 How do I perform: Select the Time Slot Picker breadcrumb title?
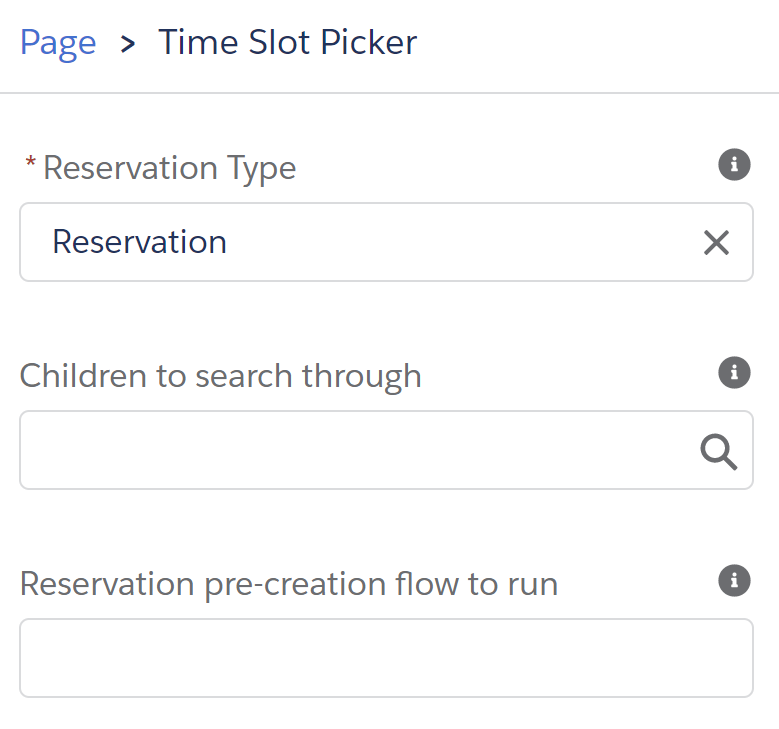[287, 43]
